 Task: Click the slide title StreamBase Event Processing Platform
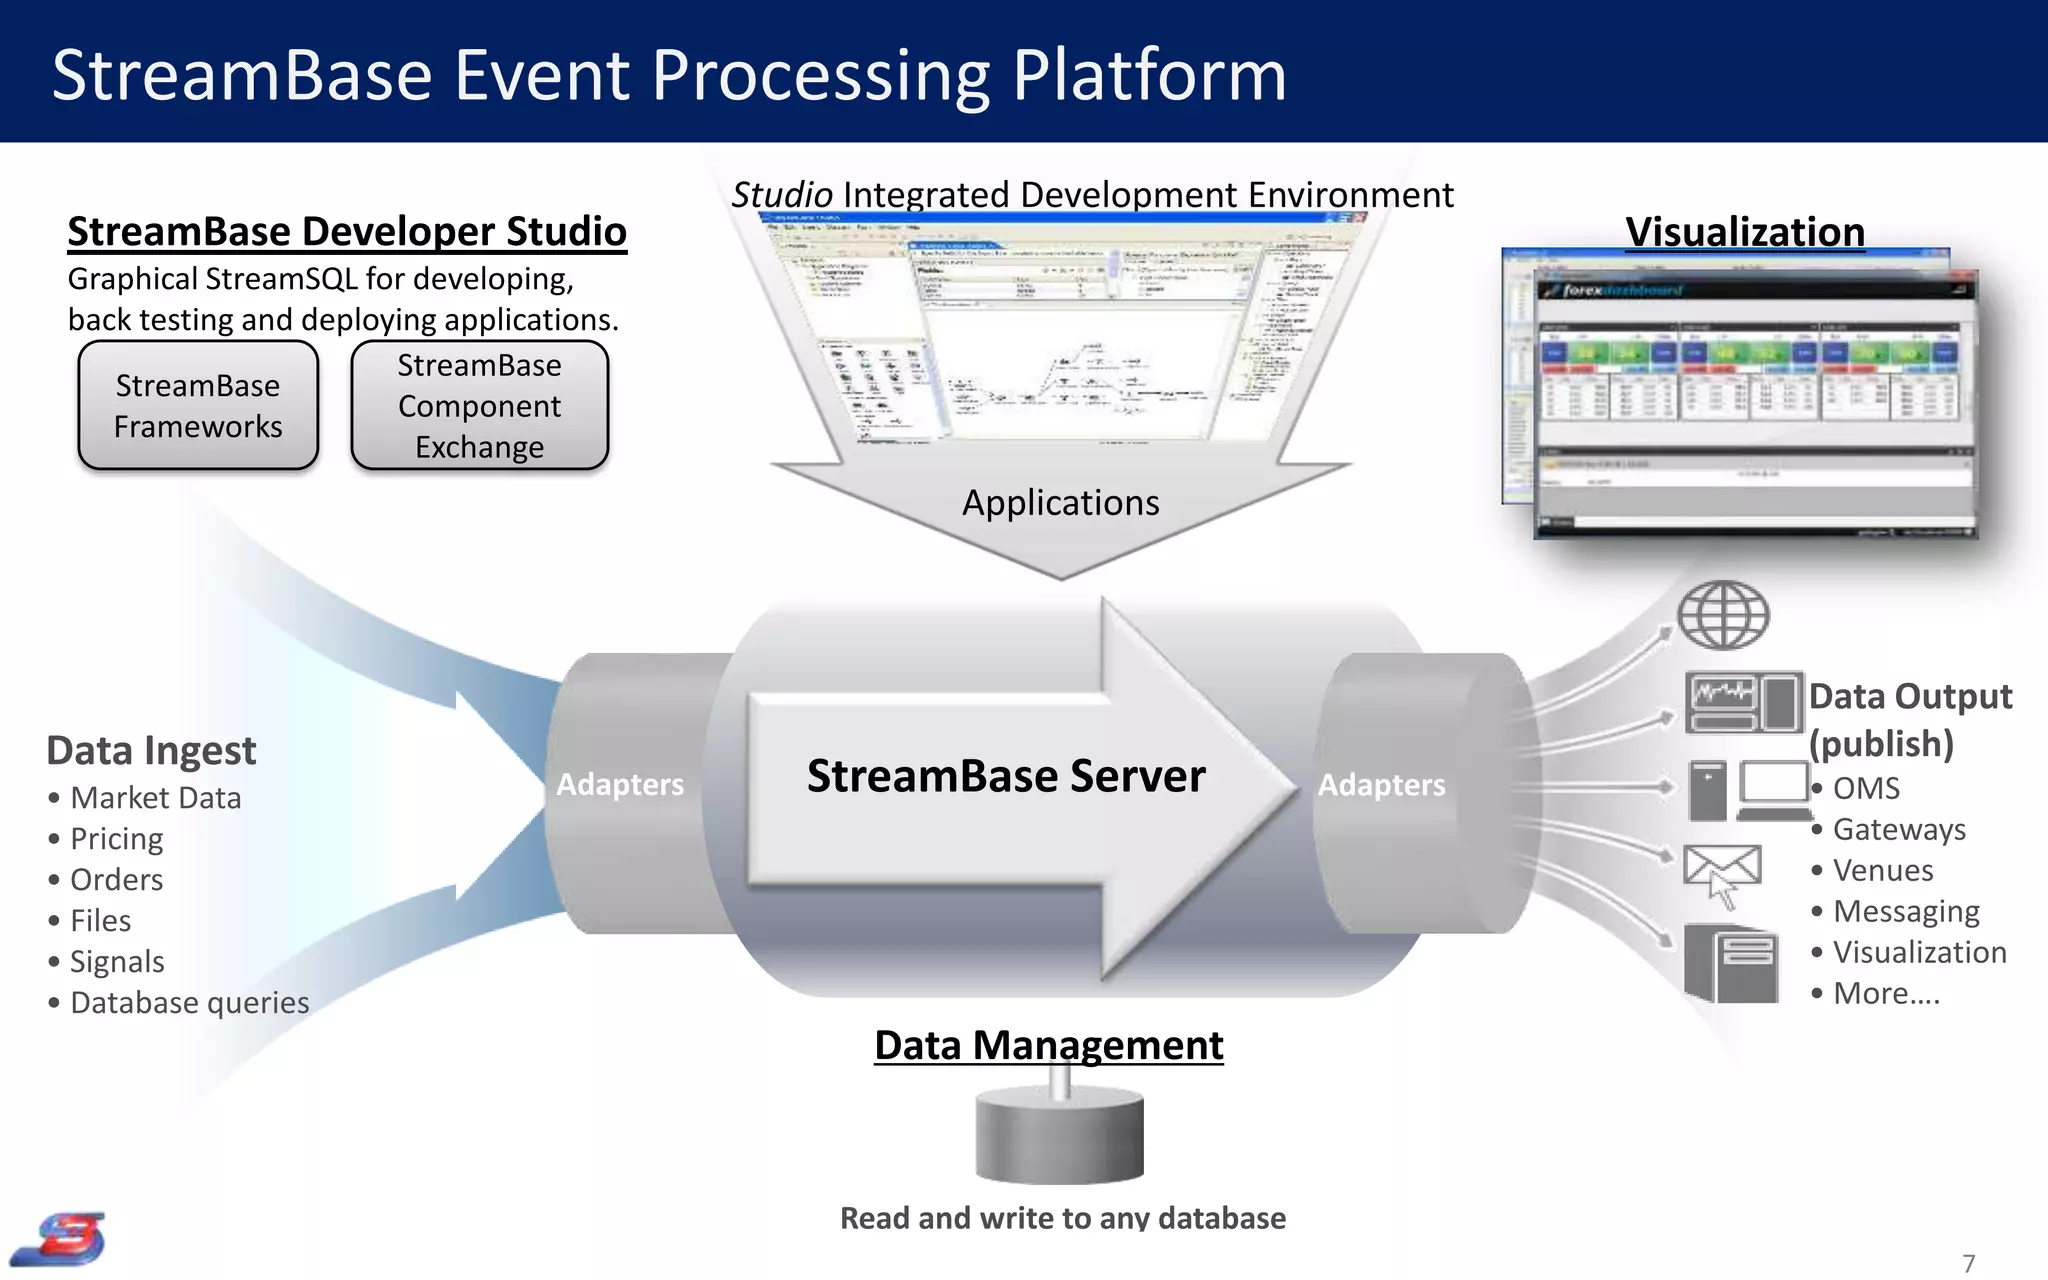click(x=669, y=75)
